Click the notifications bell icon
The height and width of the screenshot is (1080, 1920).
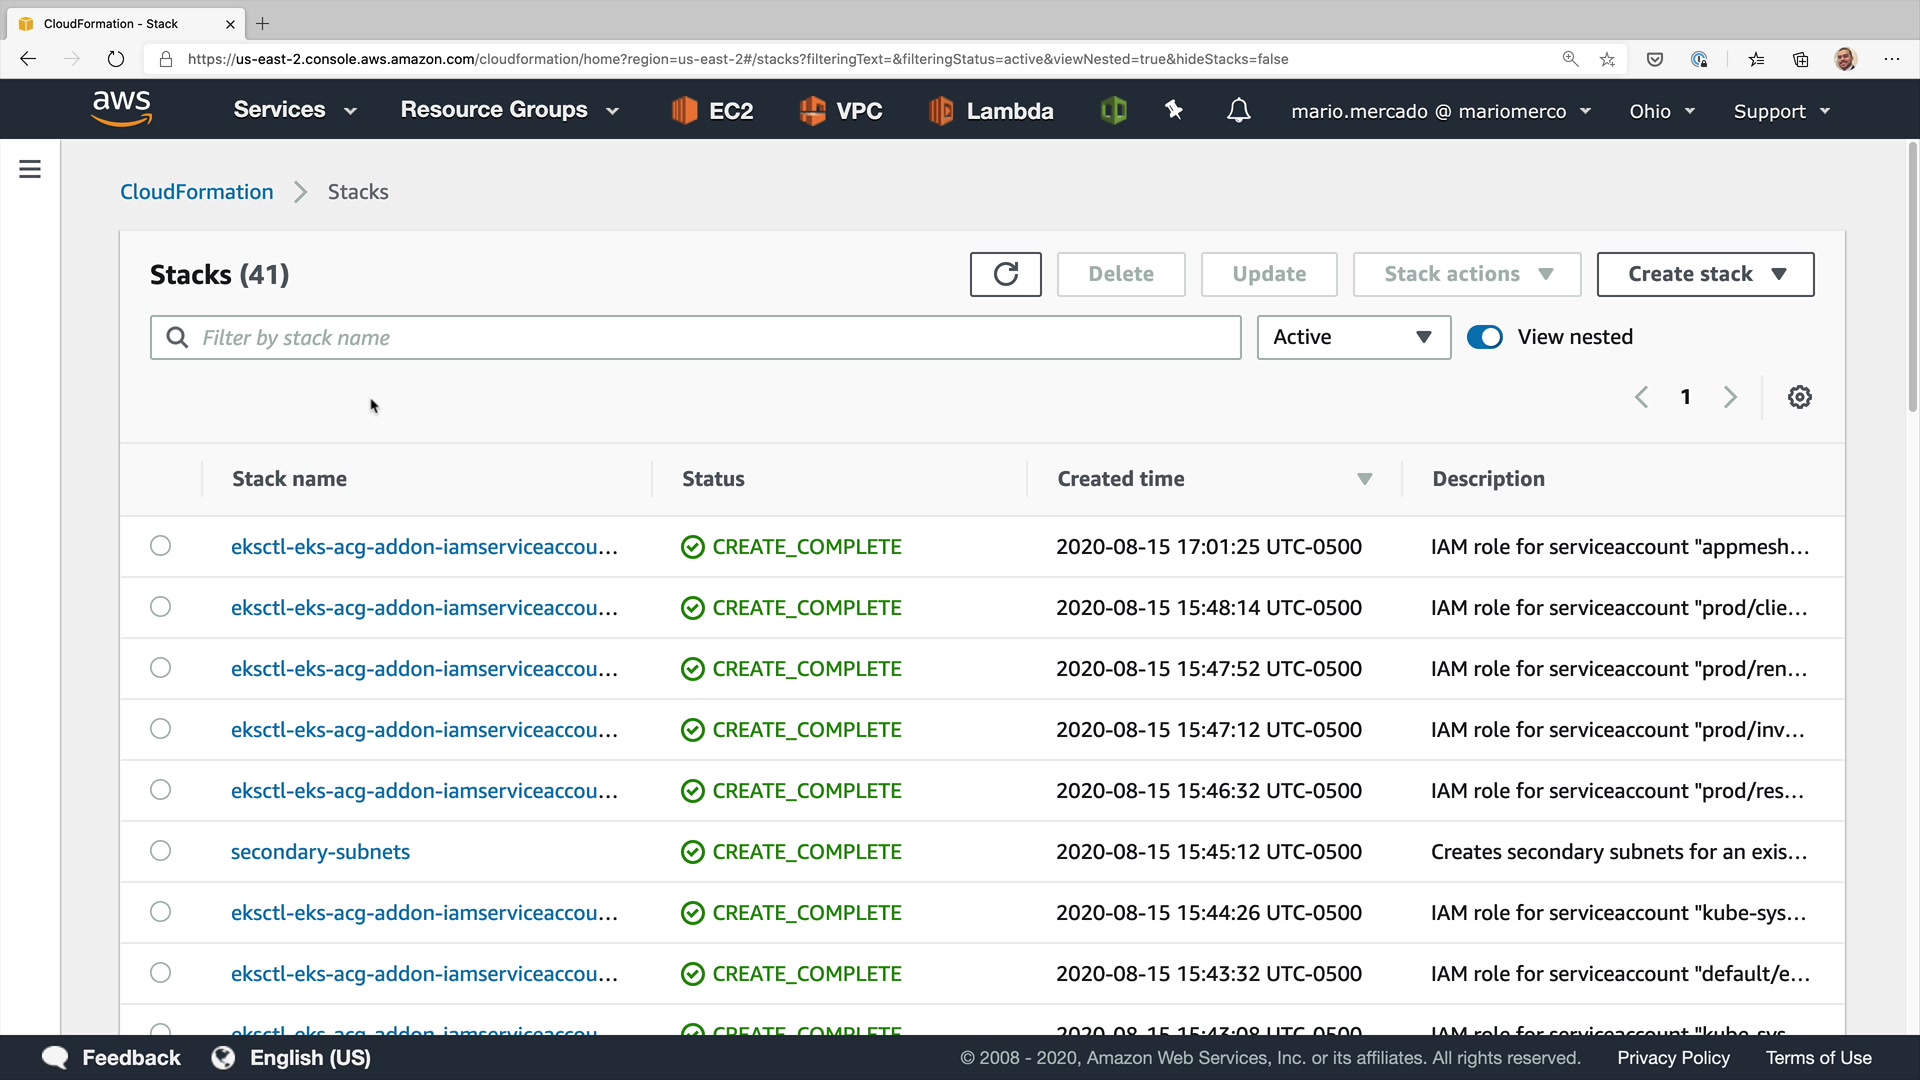[x=1238, y=110]
